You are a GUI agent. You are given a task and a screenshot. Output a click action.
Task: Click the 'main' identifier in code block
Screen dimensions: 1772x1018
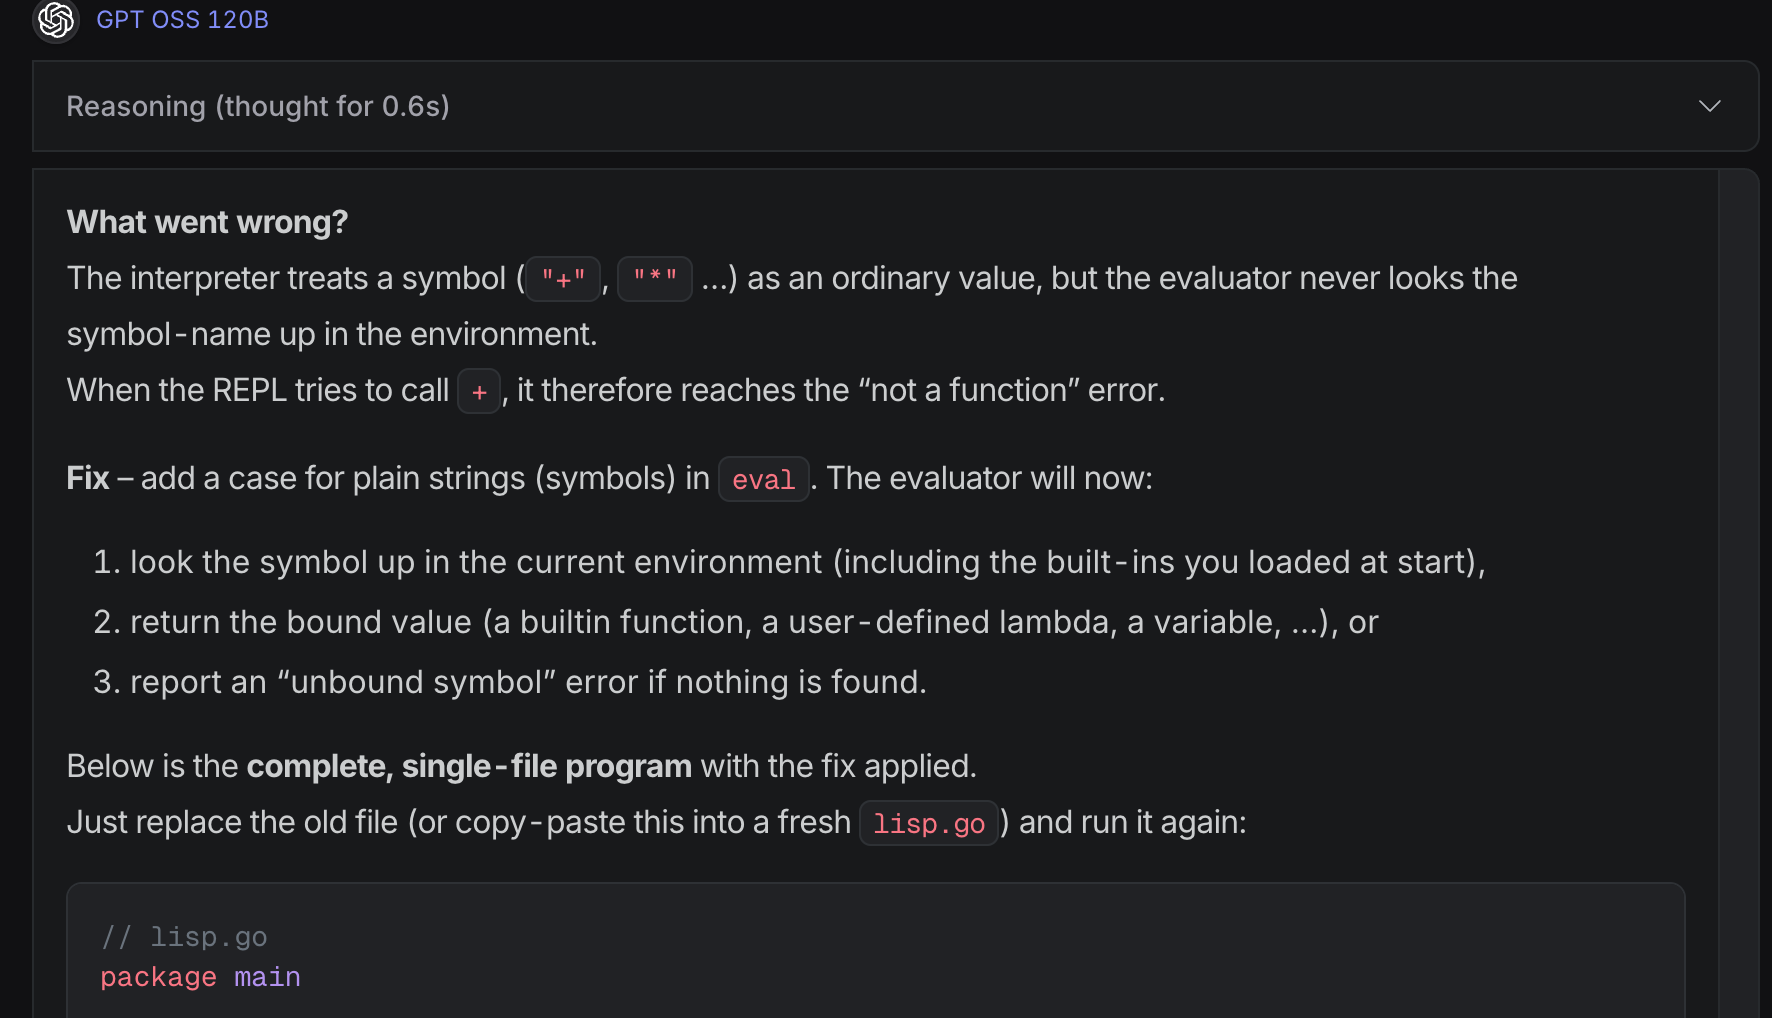pyautogui.click(x=267, y=977)
